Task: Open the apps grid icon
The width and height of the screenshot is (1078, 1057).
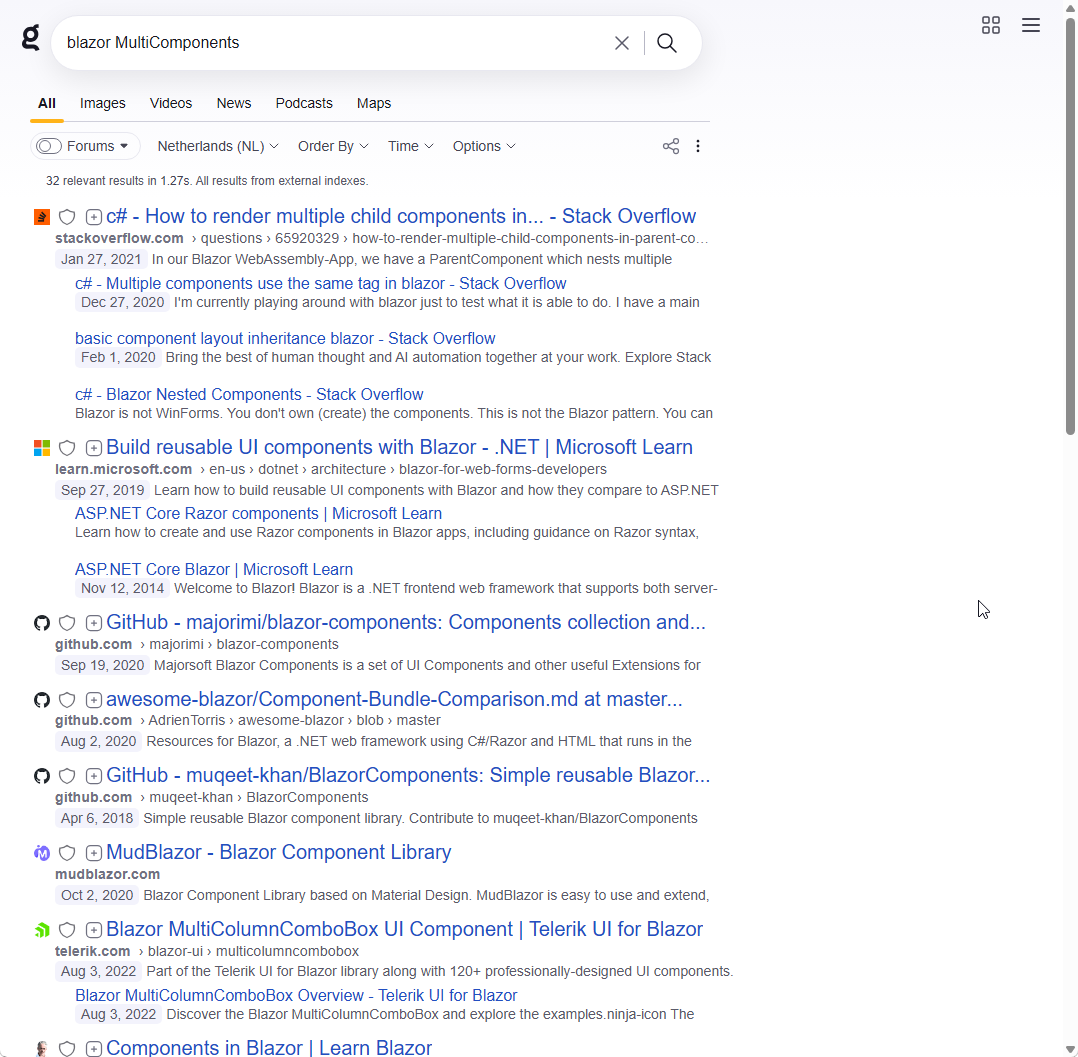Action: click(991, 25)
